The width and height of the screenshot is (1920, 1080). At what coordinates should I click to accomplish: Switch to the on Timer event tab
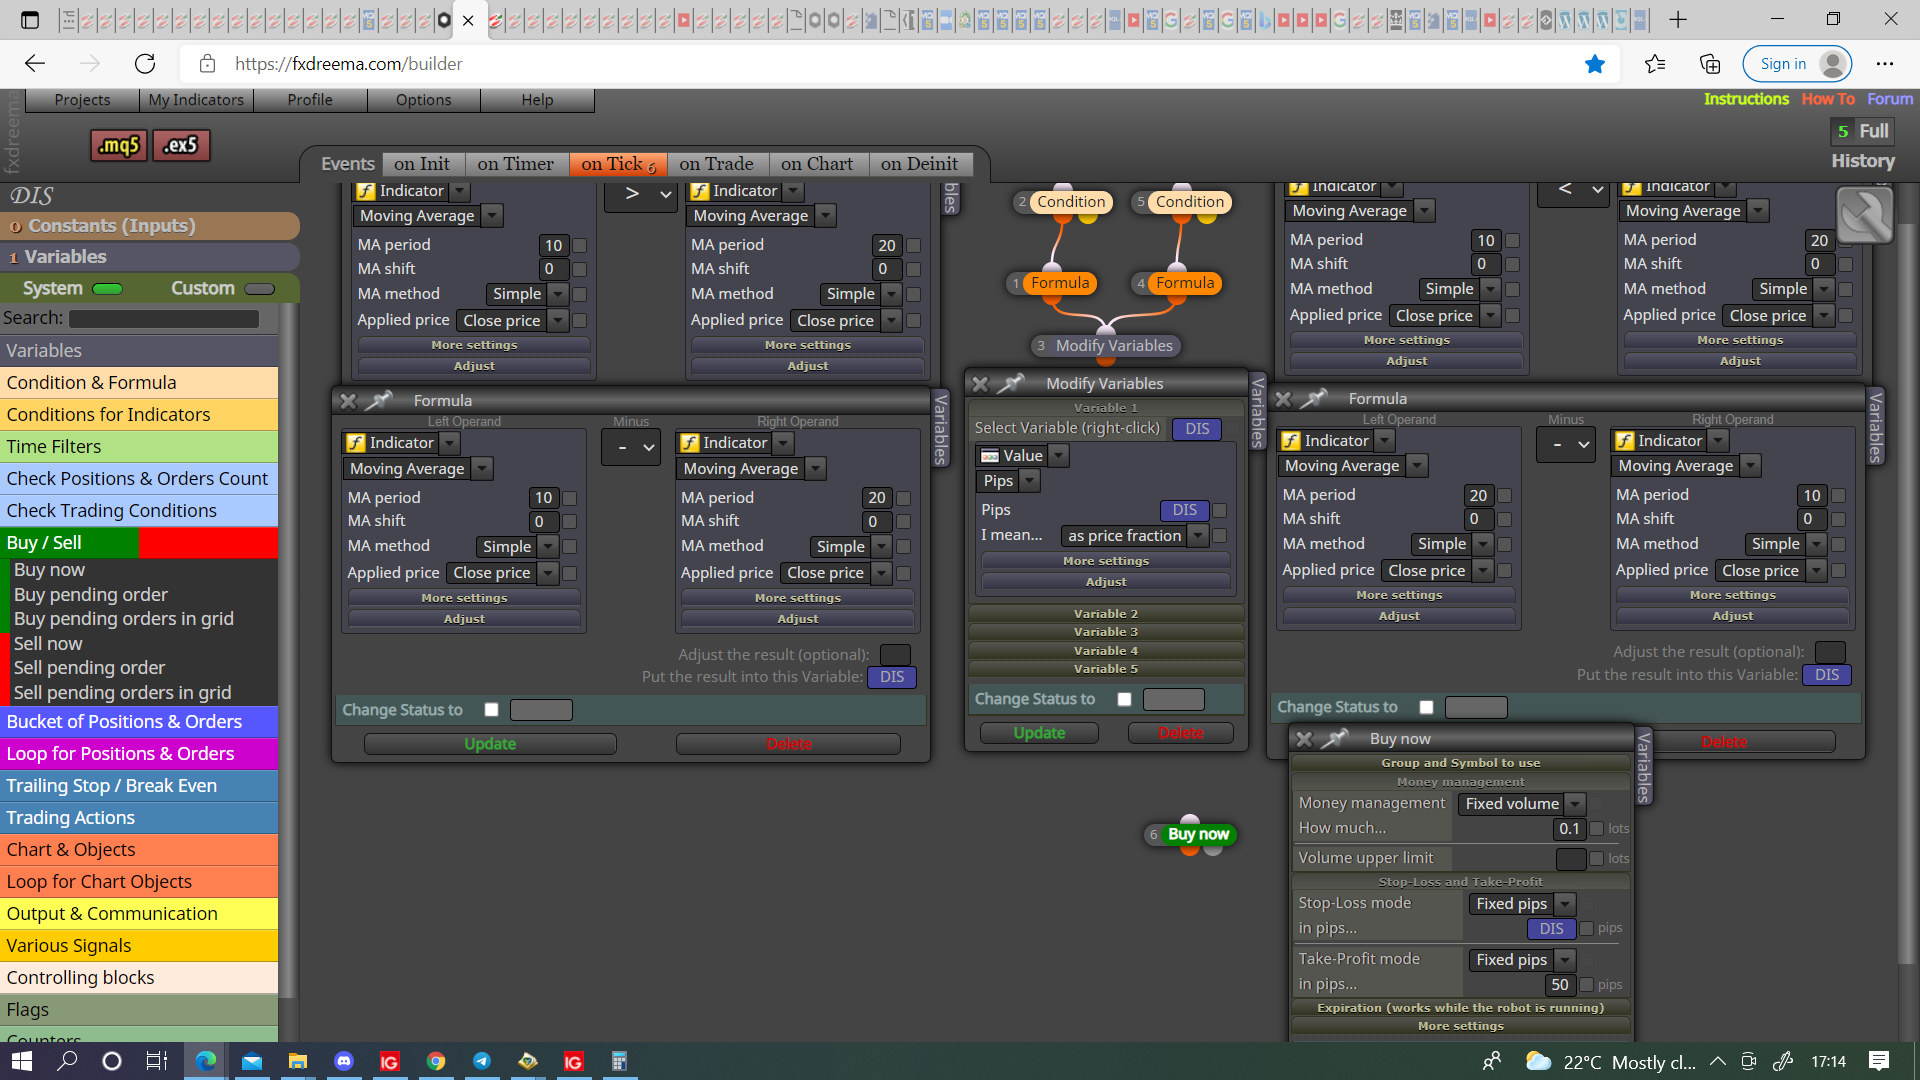[x=515, y=164]
